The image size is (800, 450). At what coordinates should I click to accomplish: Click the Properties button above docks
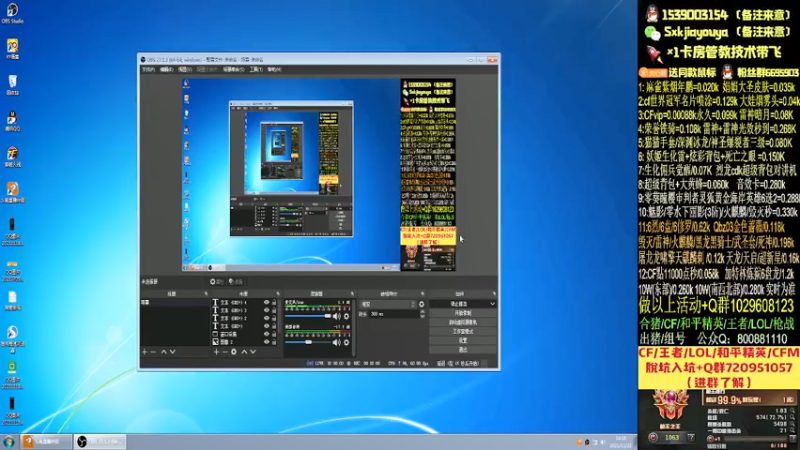pyautogui.click(x=216, y=282)
